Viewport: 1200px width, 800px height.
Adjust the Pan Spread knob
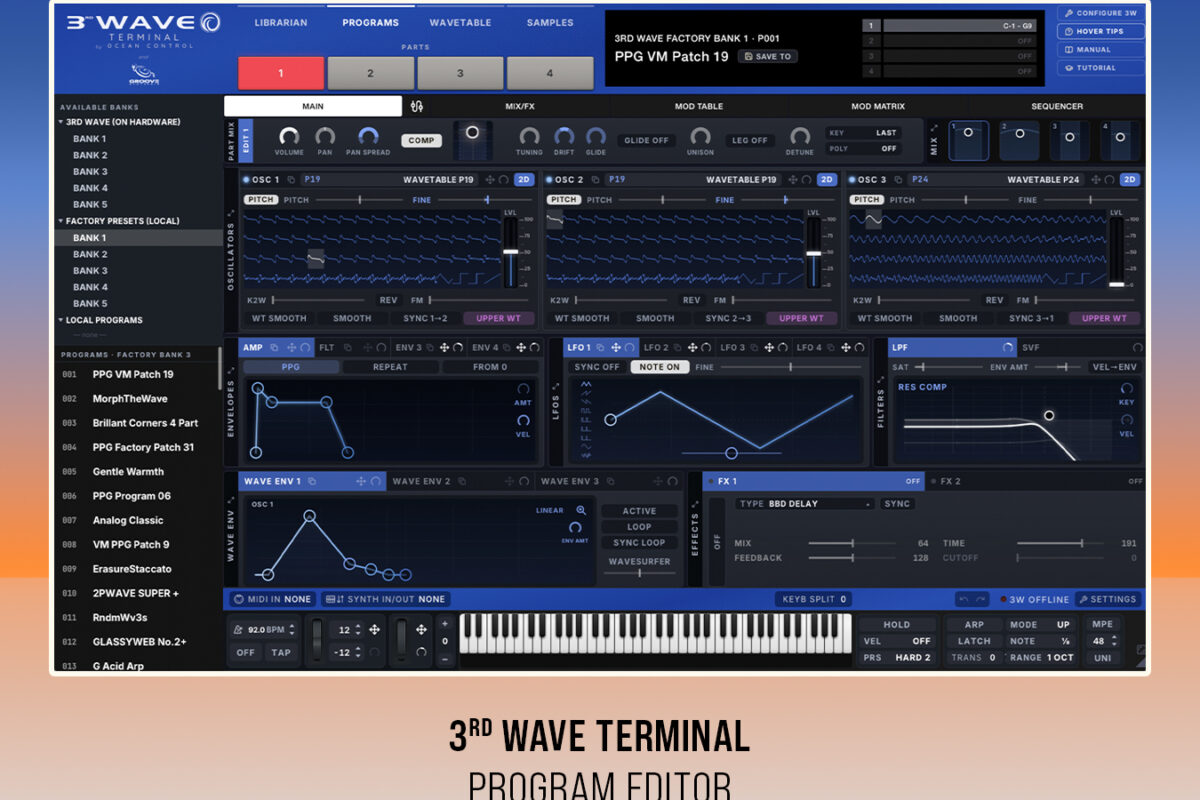pyautogui.click(x=368, y=136)
